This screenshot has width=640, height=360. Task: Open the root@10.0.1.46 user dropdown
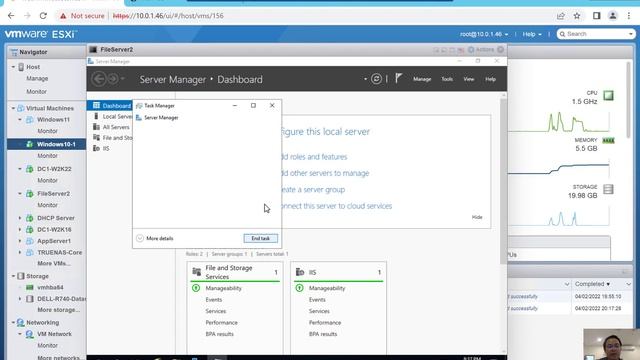click(x=484, y=34)
